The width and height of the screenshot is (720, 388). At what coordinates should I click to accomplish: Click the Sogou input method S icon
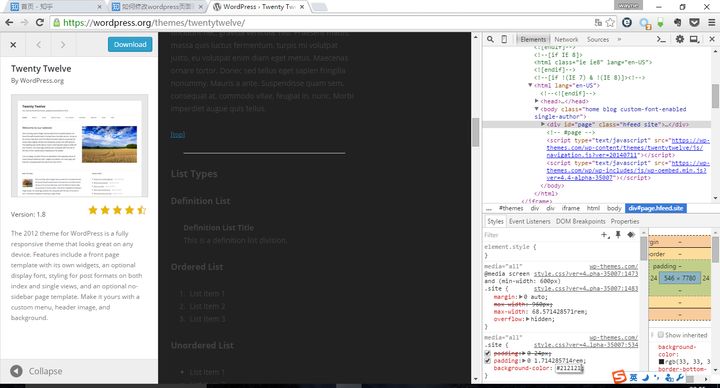(619, 377)
